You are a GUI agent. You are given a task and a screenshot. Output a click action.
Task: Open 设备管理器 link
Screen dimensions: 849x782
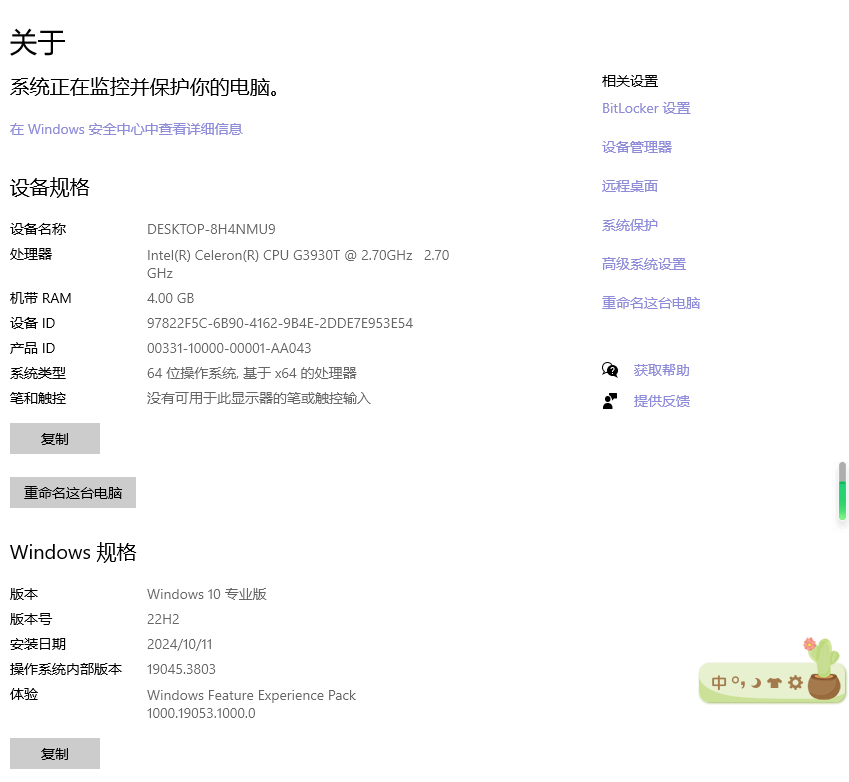pyautogui.click(x=637, y=147)
